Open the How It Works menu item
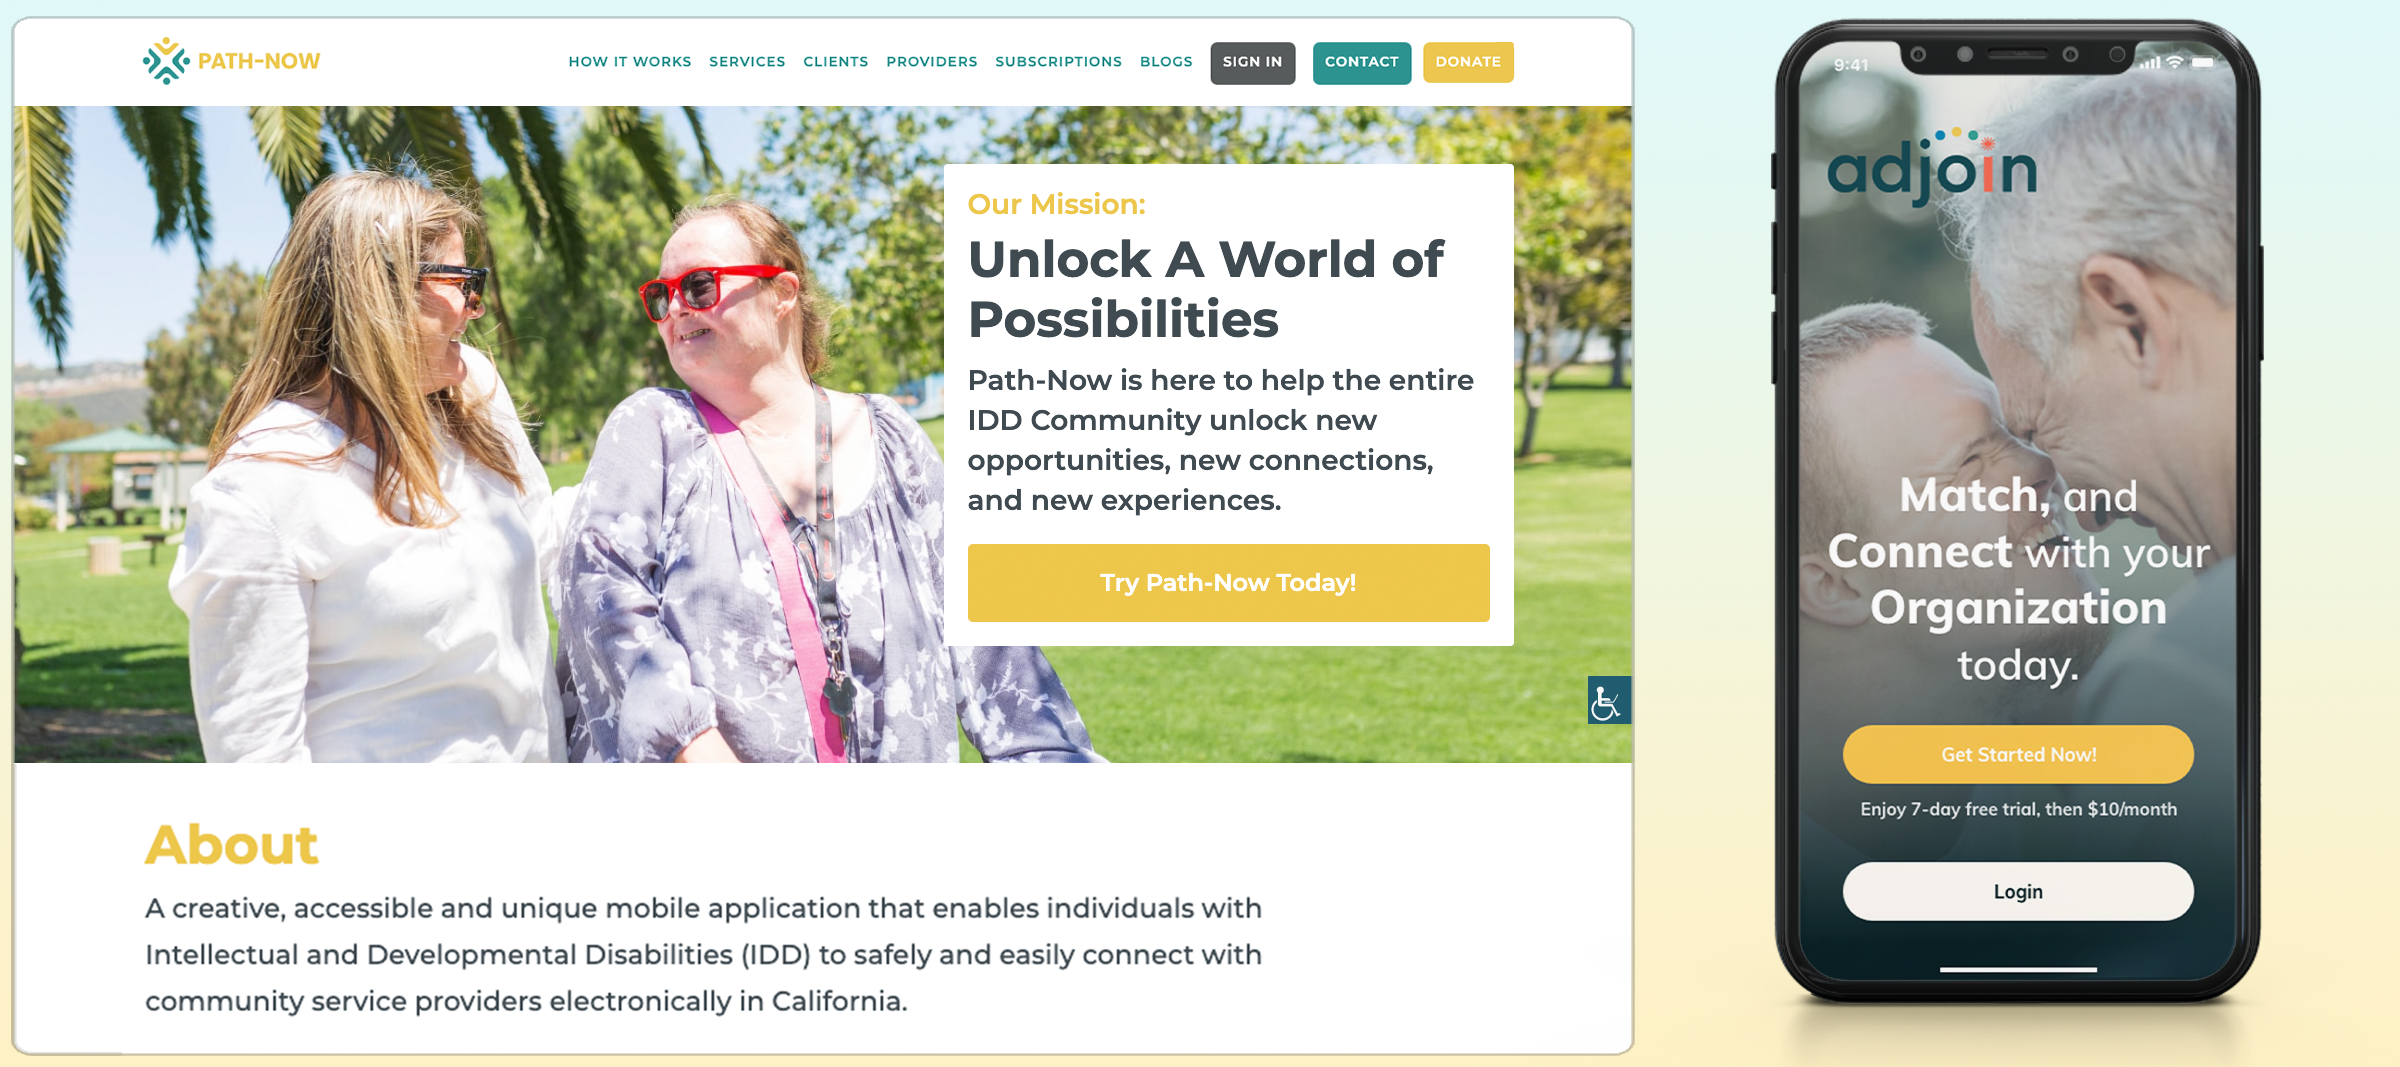Screen dimensions: 2400x1067 tap(630, 62)
